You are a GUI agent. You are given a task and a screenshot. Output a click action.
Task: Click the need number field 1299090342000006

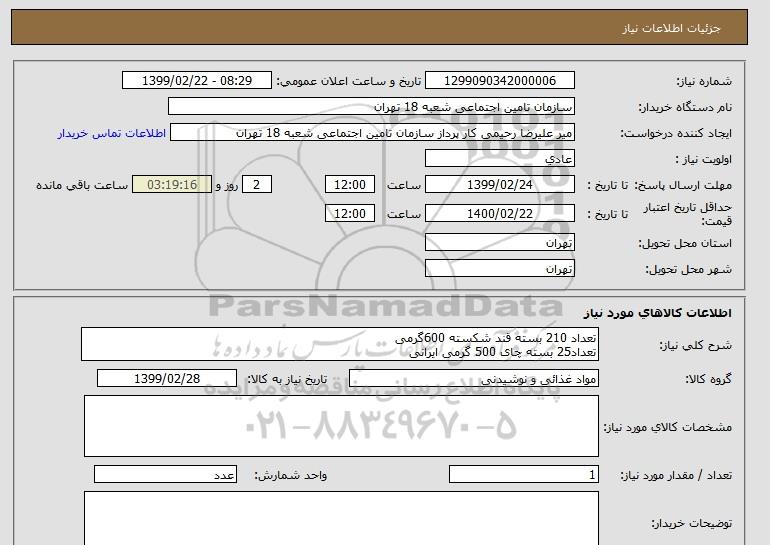coord(499,81)
